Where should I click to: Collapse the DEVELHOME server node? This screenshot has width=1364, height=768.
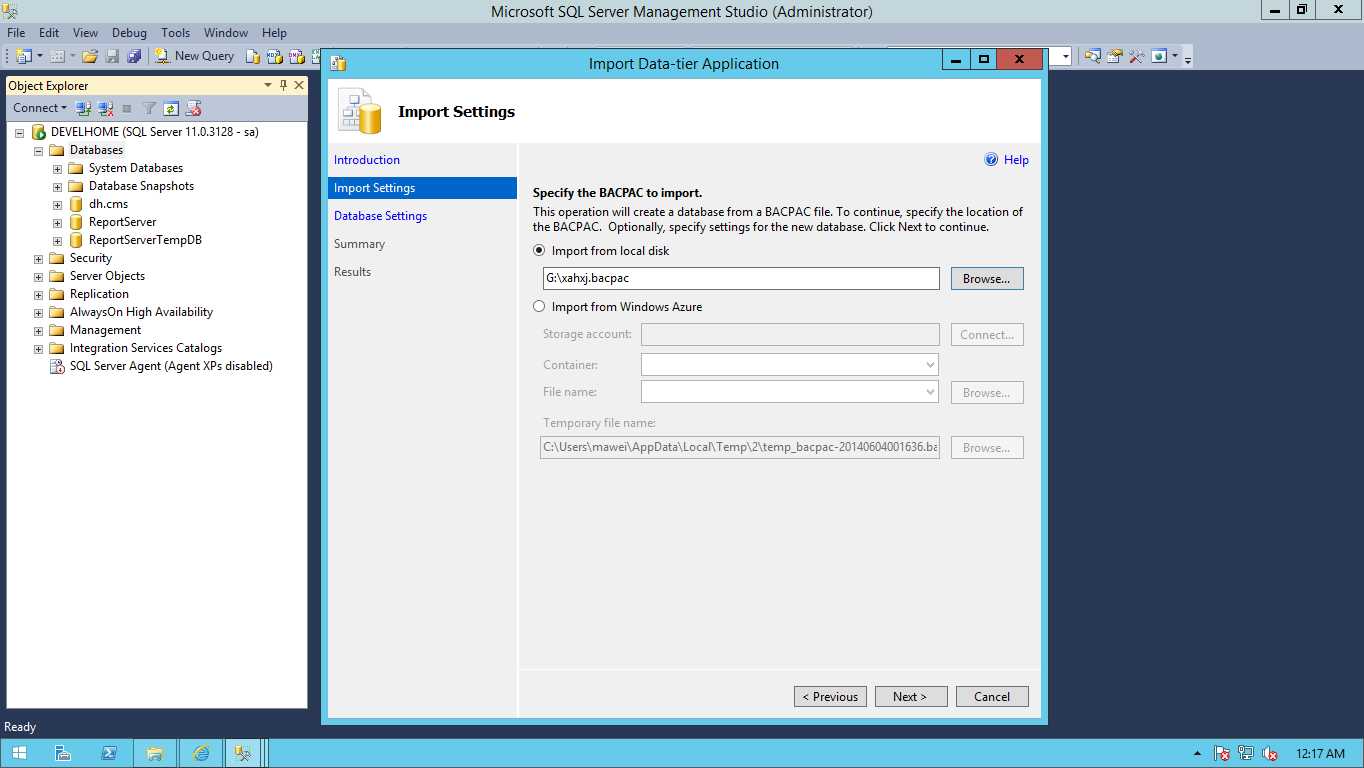click(x=19, y=132)
